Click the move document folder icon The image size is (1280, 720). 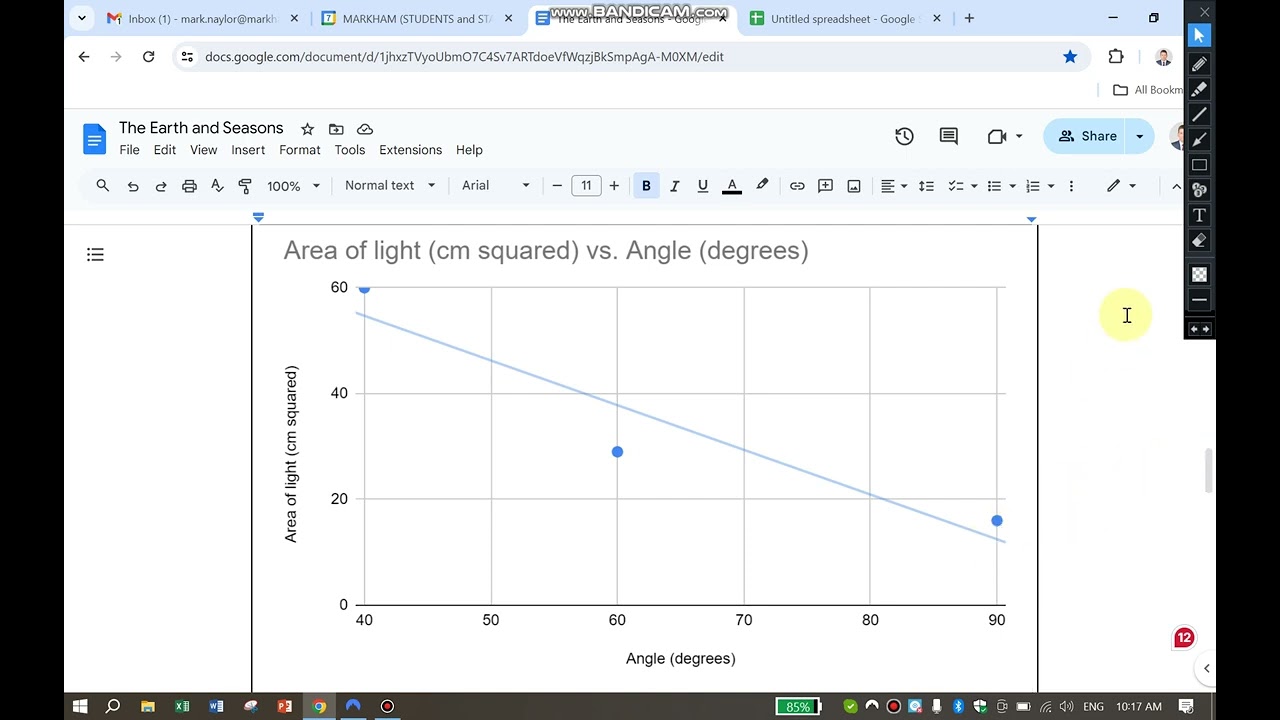336,129
